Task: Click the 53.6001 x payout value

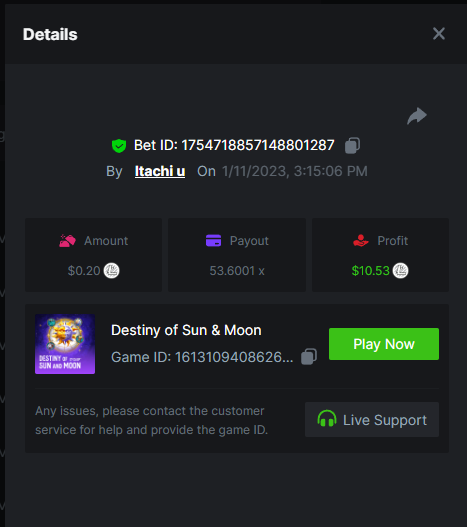Action: pos(237,271)
